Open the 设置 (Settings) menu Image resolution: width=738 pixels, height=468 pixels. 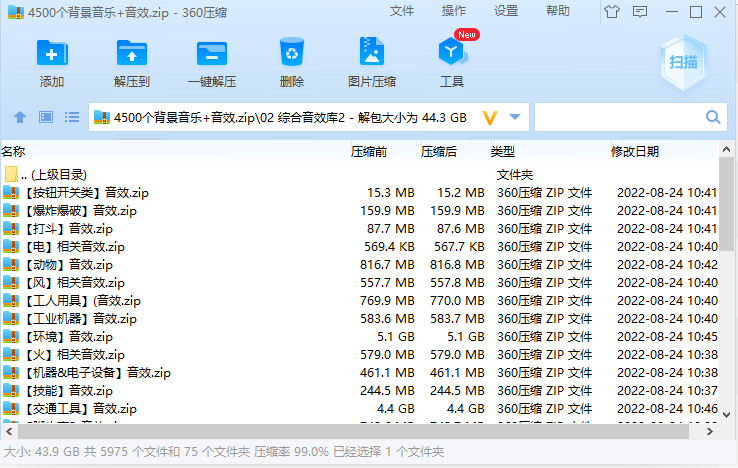[x=506, y=11]
